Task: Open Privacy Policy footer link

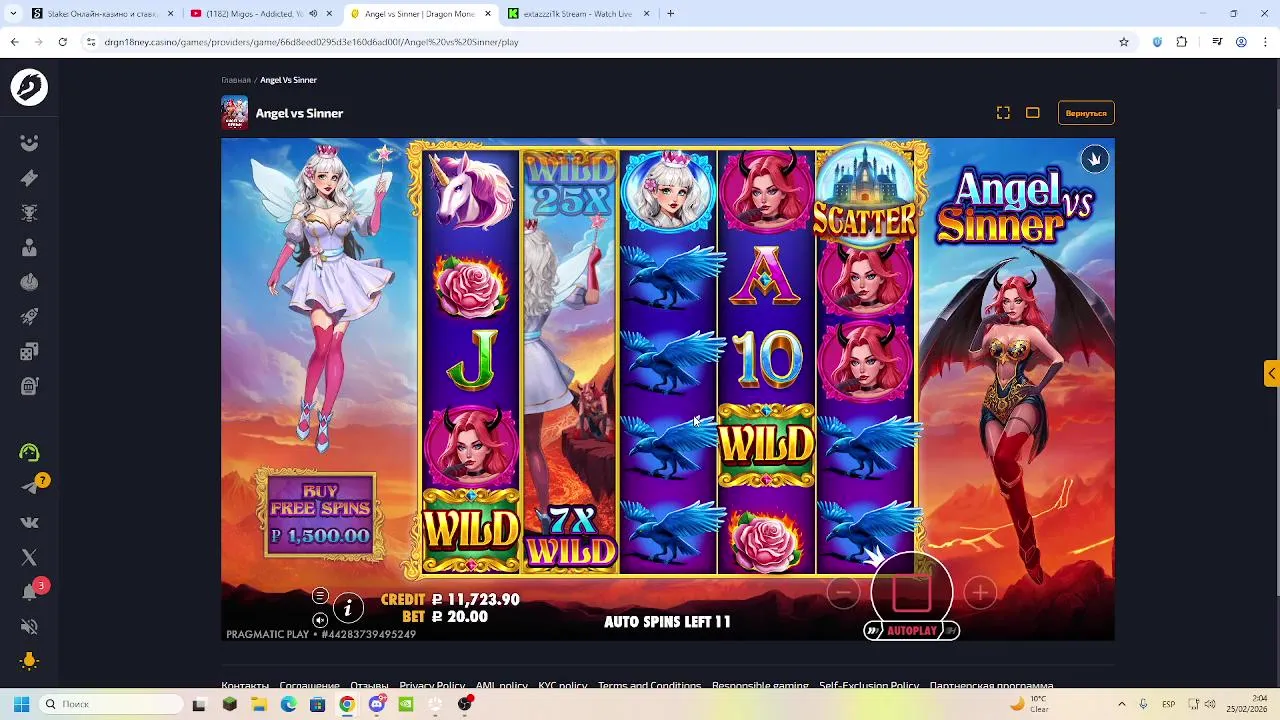Action: [x=432, y=686]
